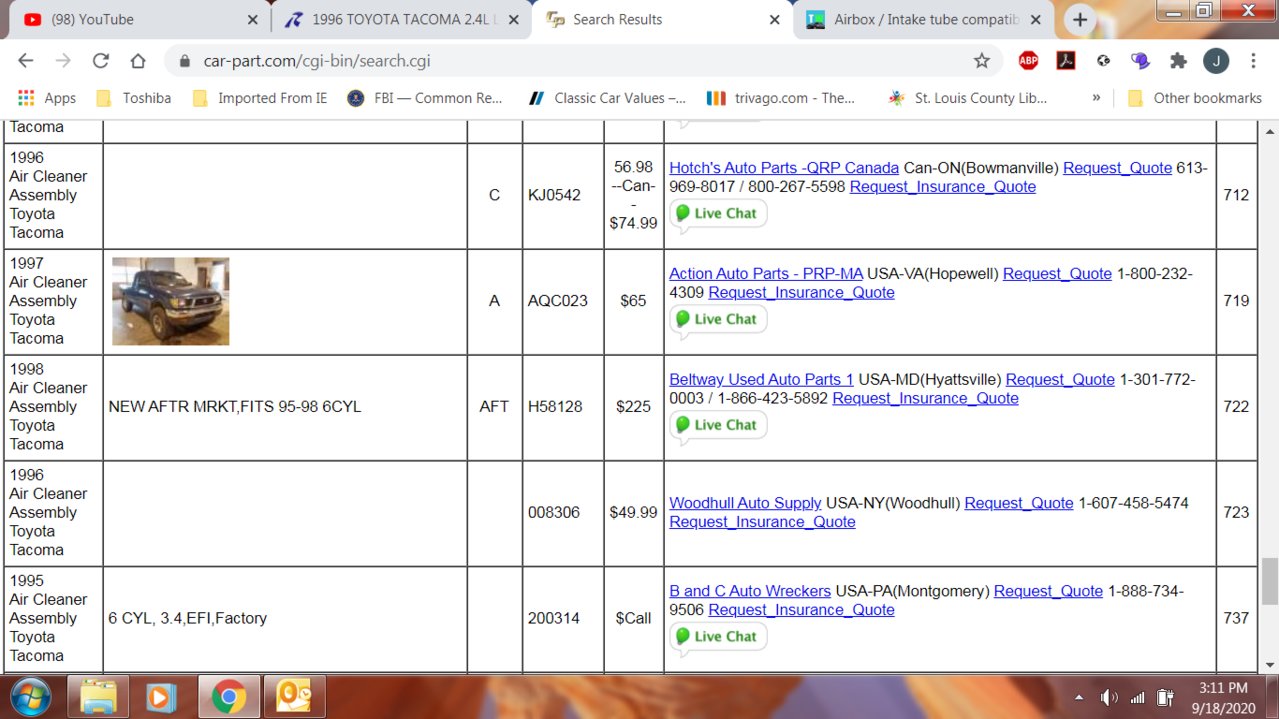Open the Adobe Acrobat extension
Image resolution: width=1279 pixels, height=719 pixels.
1066,61
